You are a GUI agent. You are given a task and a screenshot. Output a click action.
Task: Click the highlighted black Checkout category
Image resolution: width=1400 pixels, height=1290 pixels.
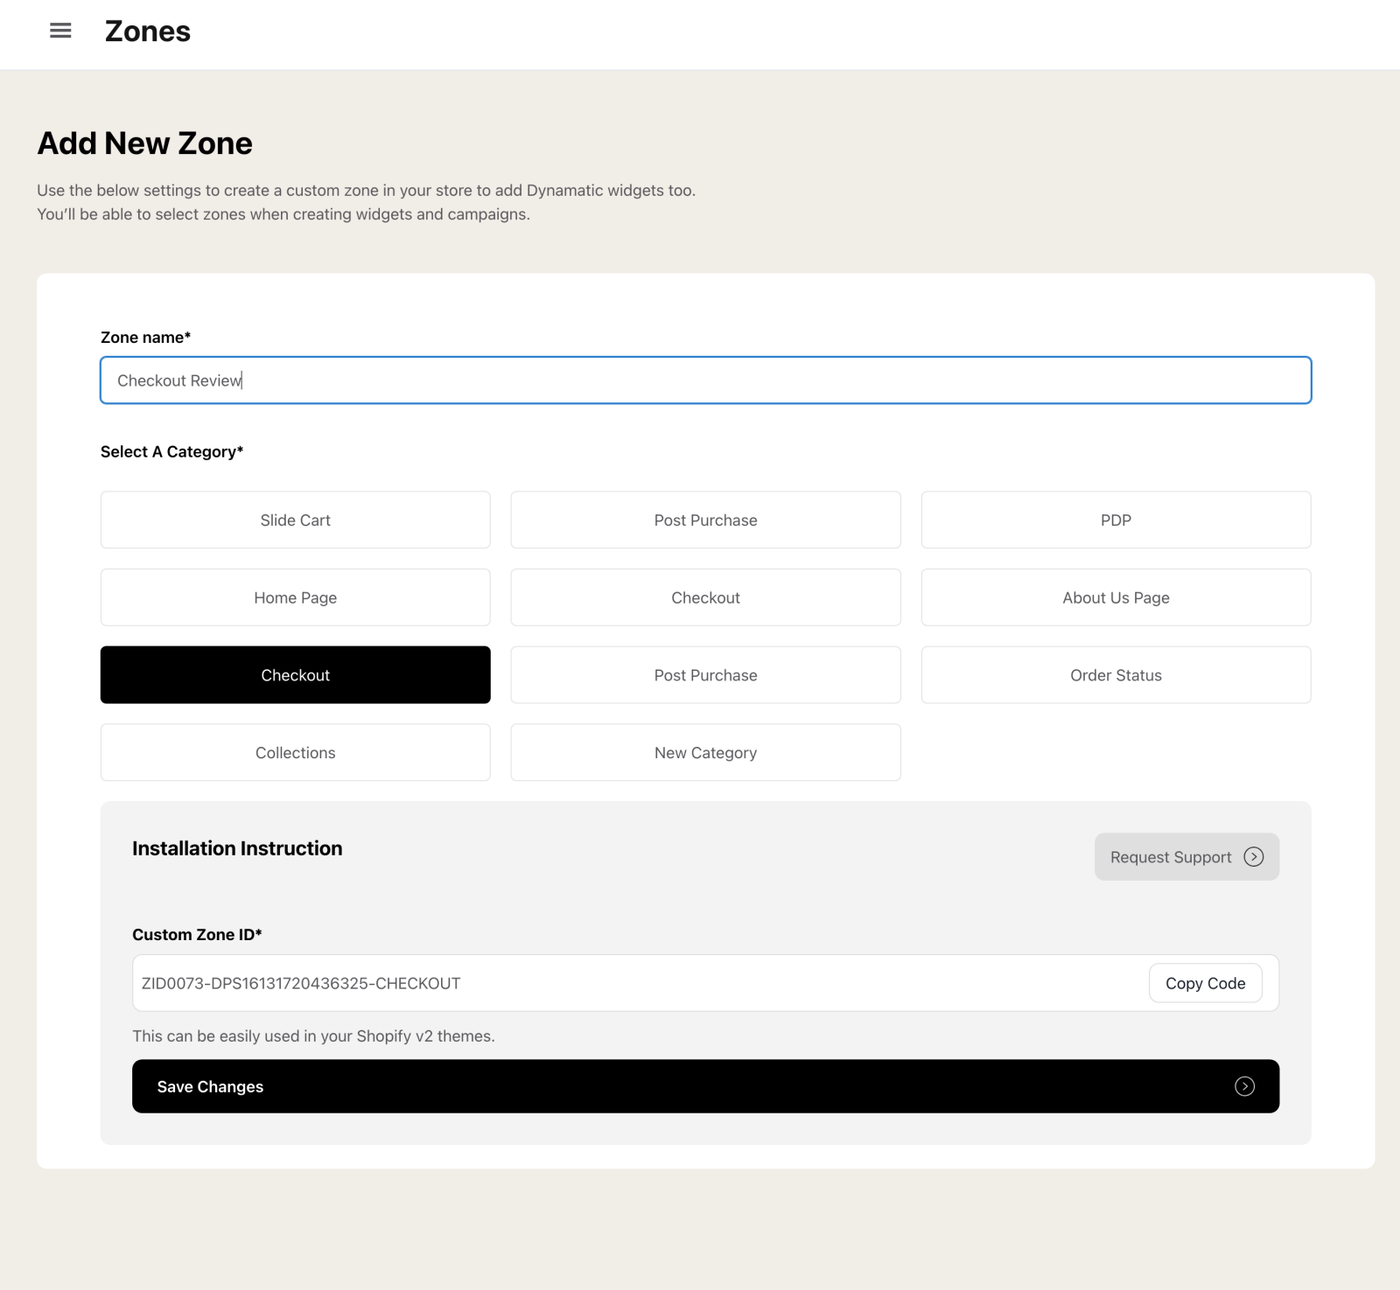tap(295, 675)
